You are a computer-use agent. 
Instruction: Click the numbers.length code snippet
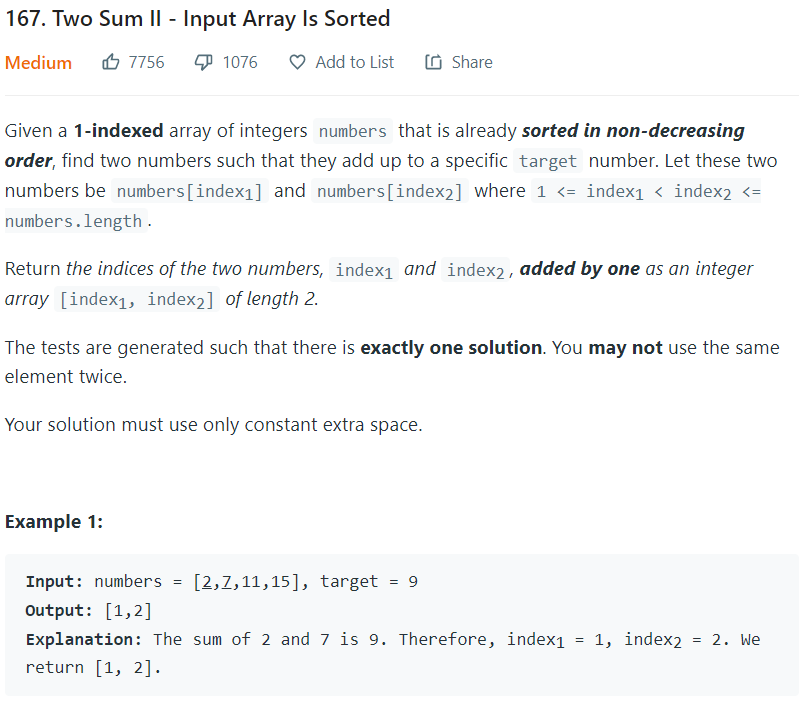[73, 221]
